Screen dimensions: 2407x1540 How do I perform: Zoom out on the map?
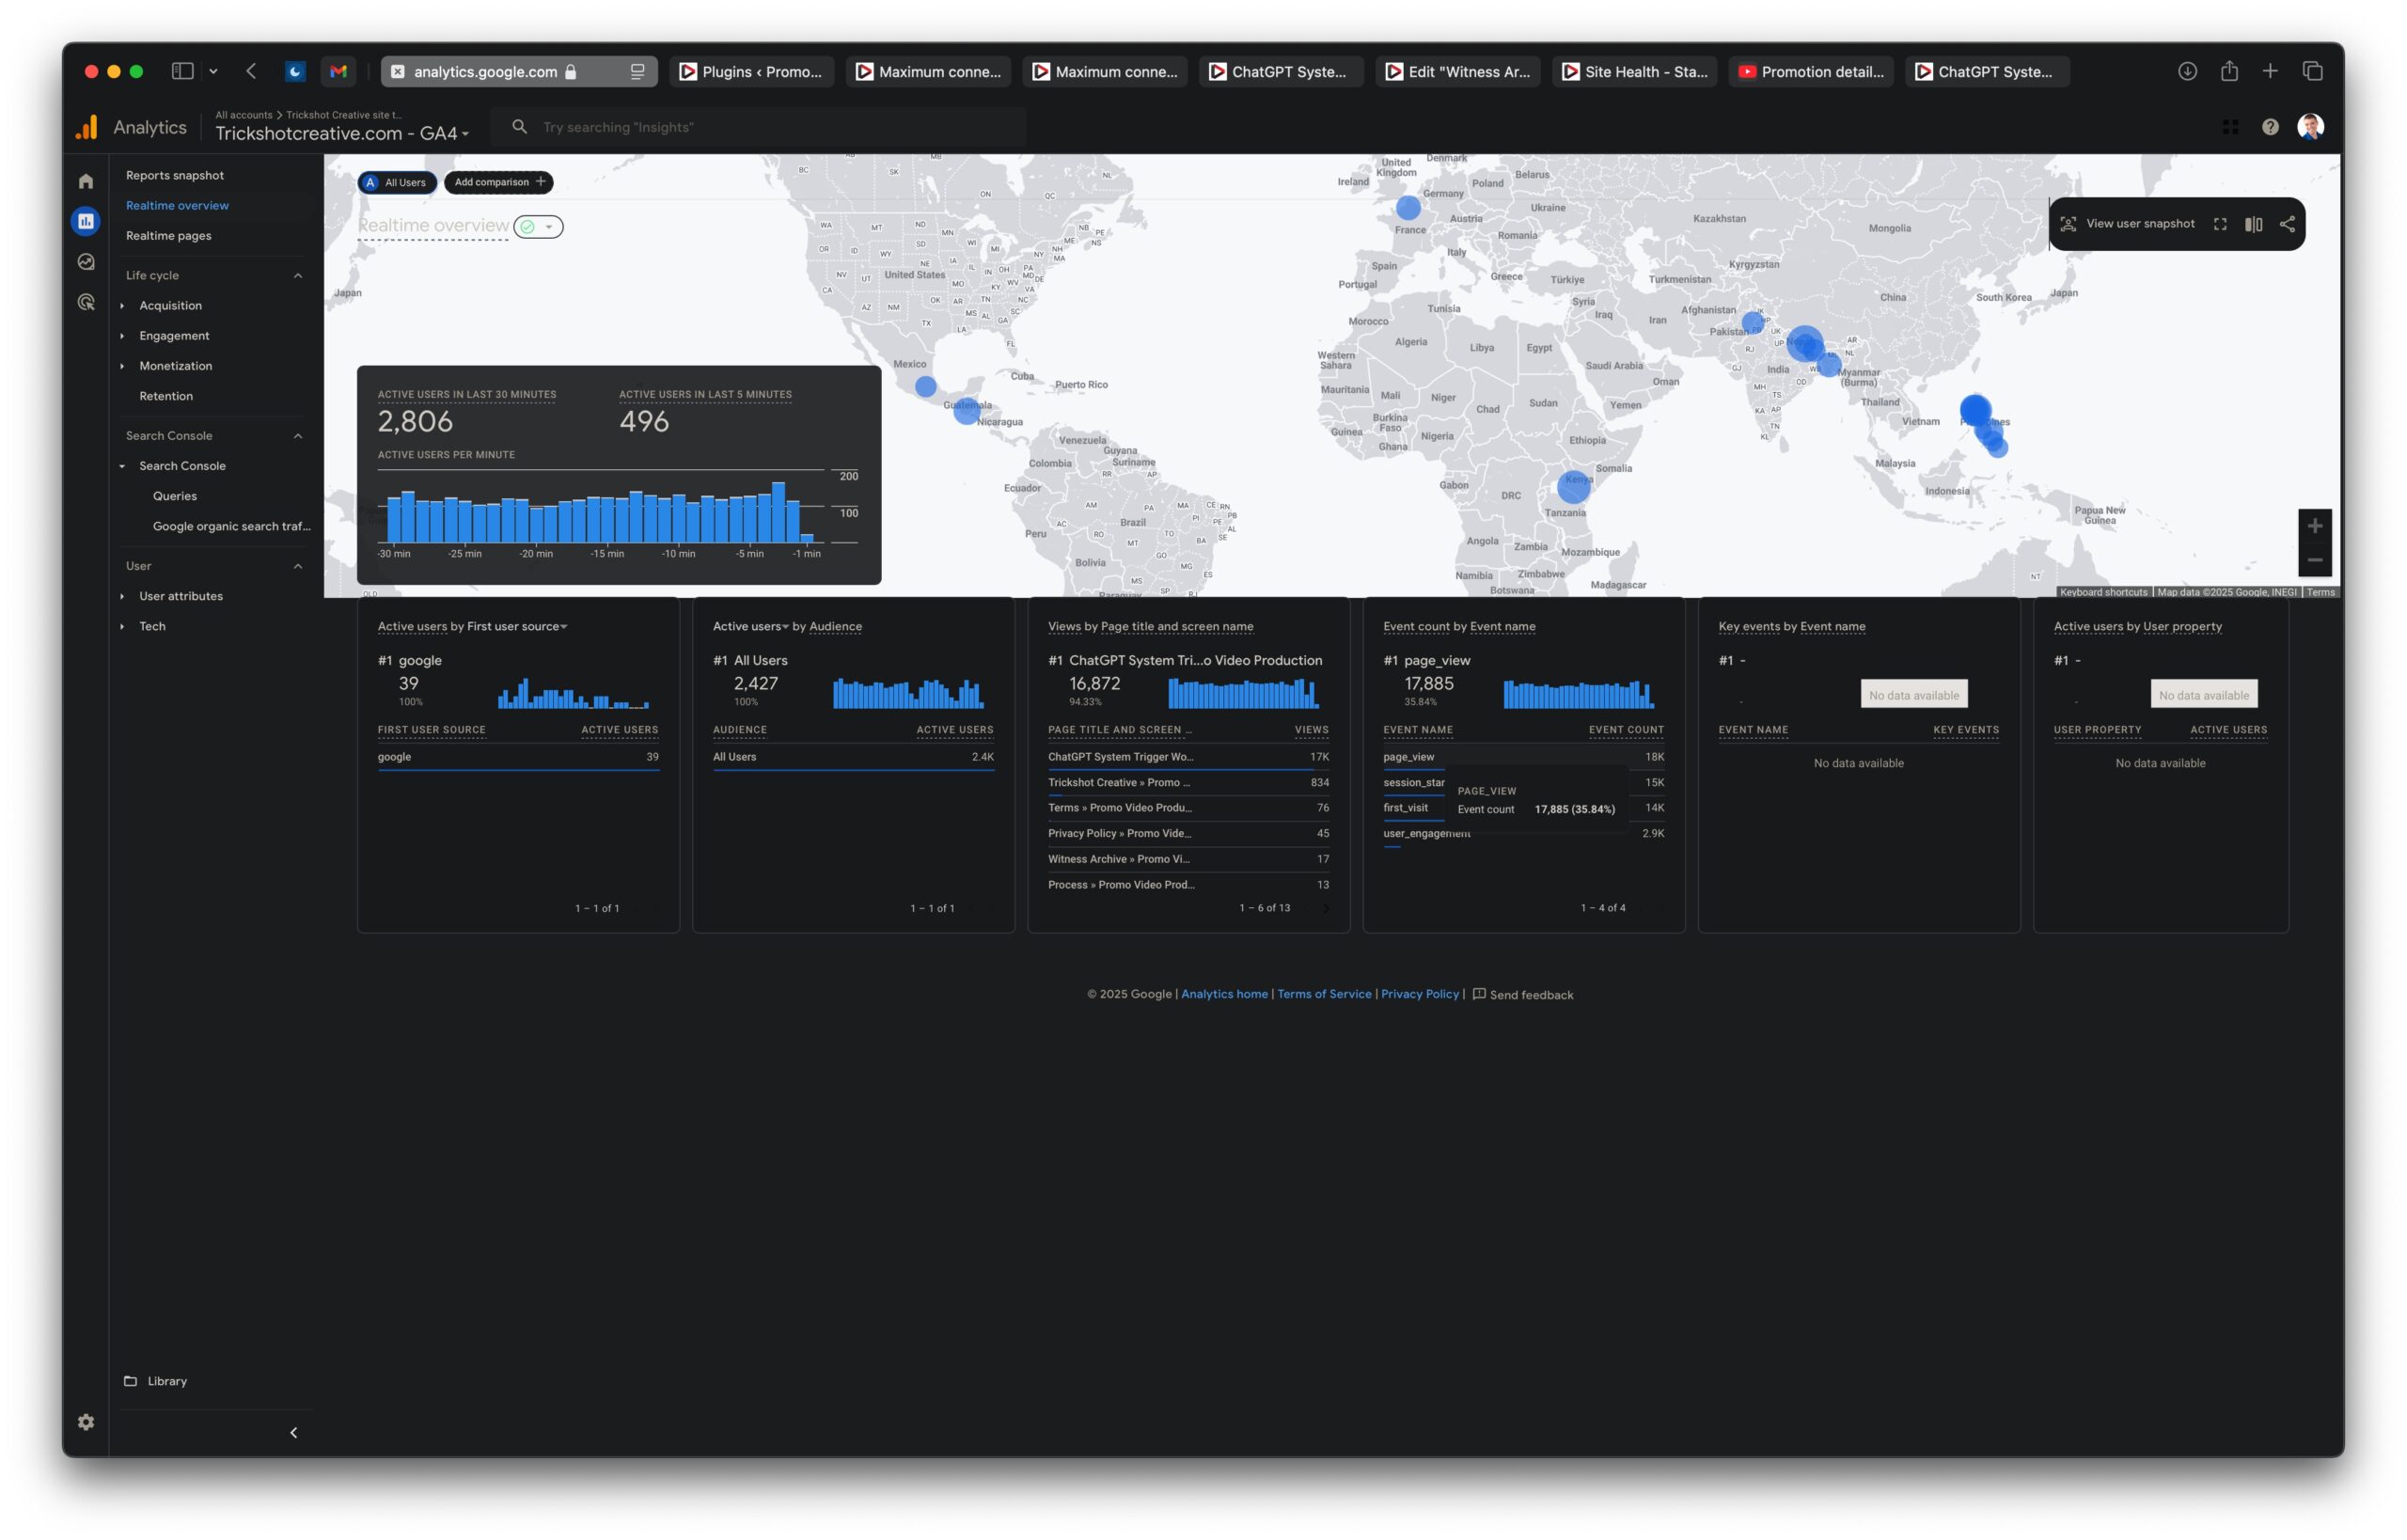pos(2314,560)
